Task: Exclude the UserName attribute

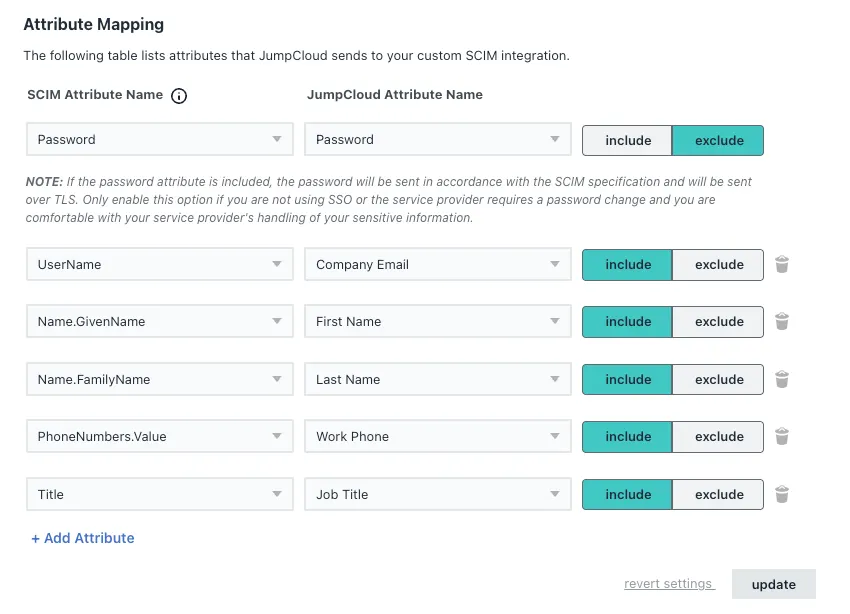Action: (x=718, y=264)
